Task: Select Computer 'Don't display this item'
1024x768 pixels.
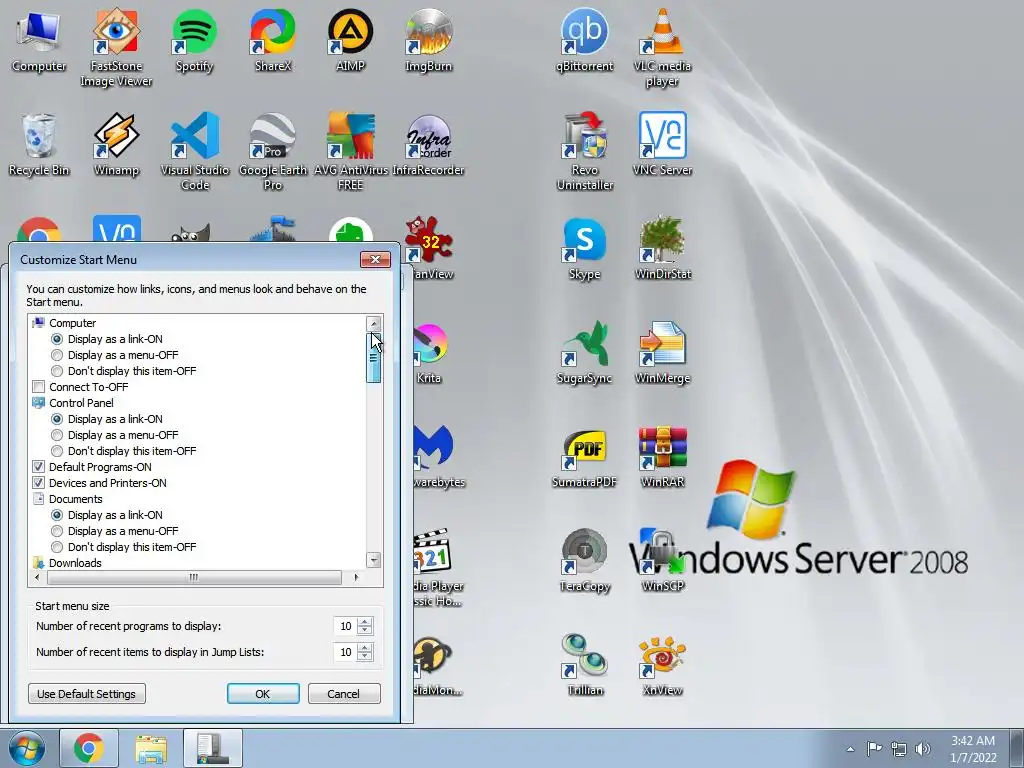Action: pyautogui.click(x=57, y=371)
